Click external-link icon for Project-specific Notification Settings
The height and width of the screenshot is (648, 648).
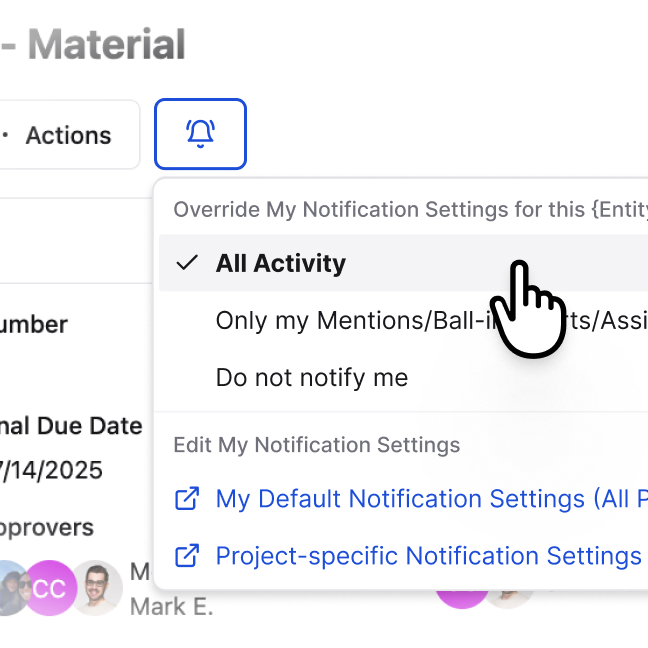(187, 555)
